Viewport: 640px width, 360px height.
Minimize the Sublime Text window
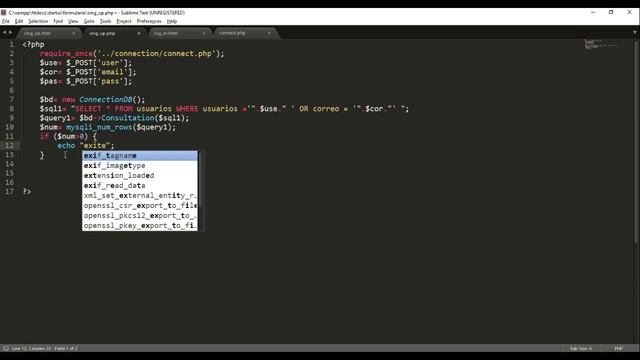[x=593, y=13]
